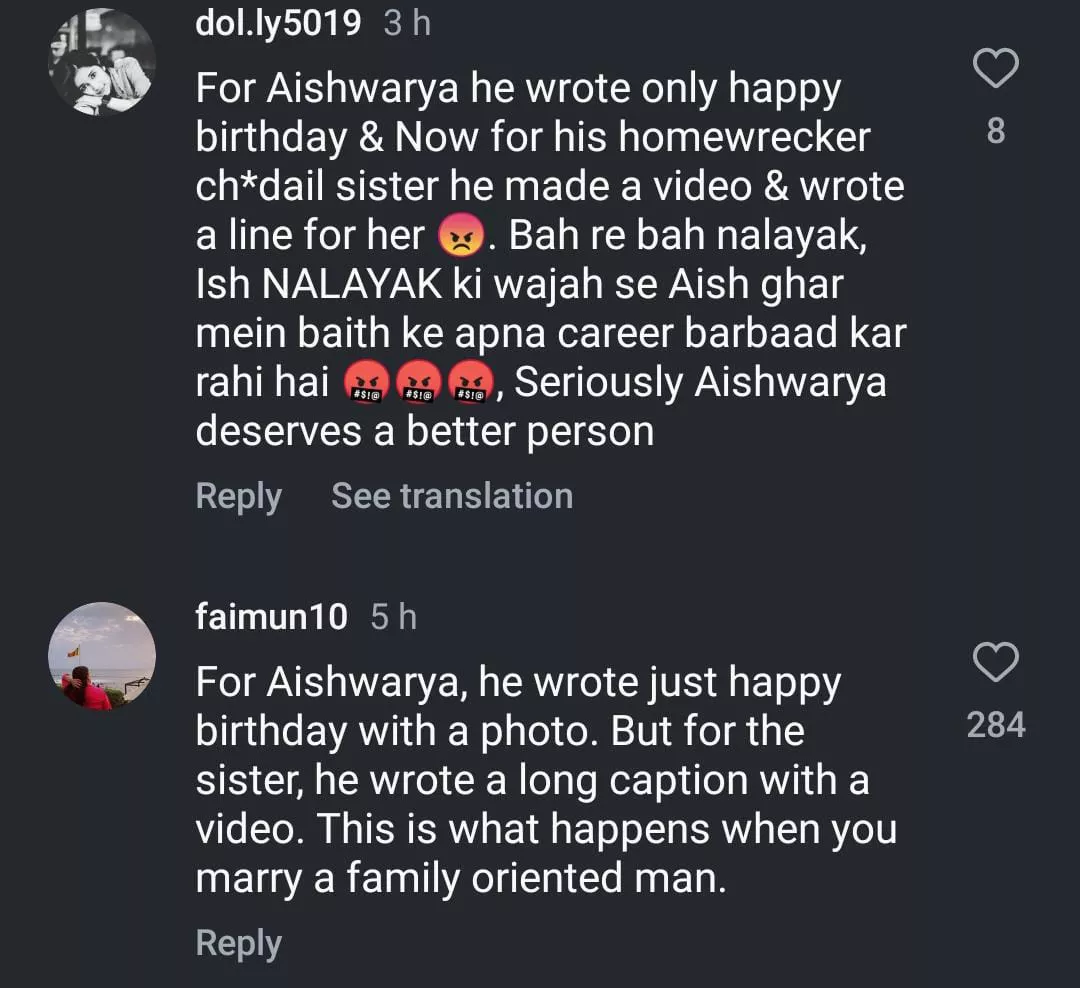Tap the 5 h timestamp
Screen dimensions: 1080x988
click(x=393, y=617)
